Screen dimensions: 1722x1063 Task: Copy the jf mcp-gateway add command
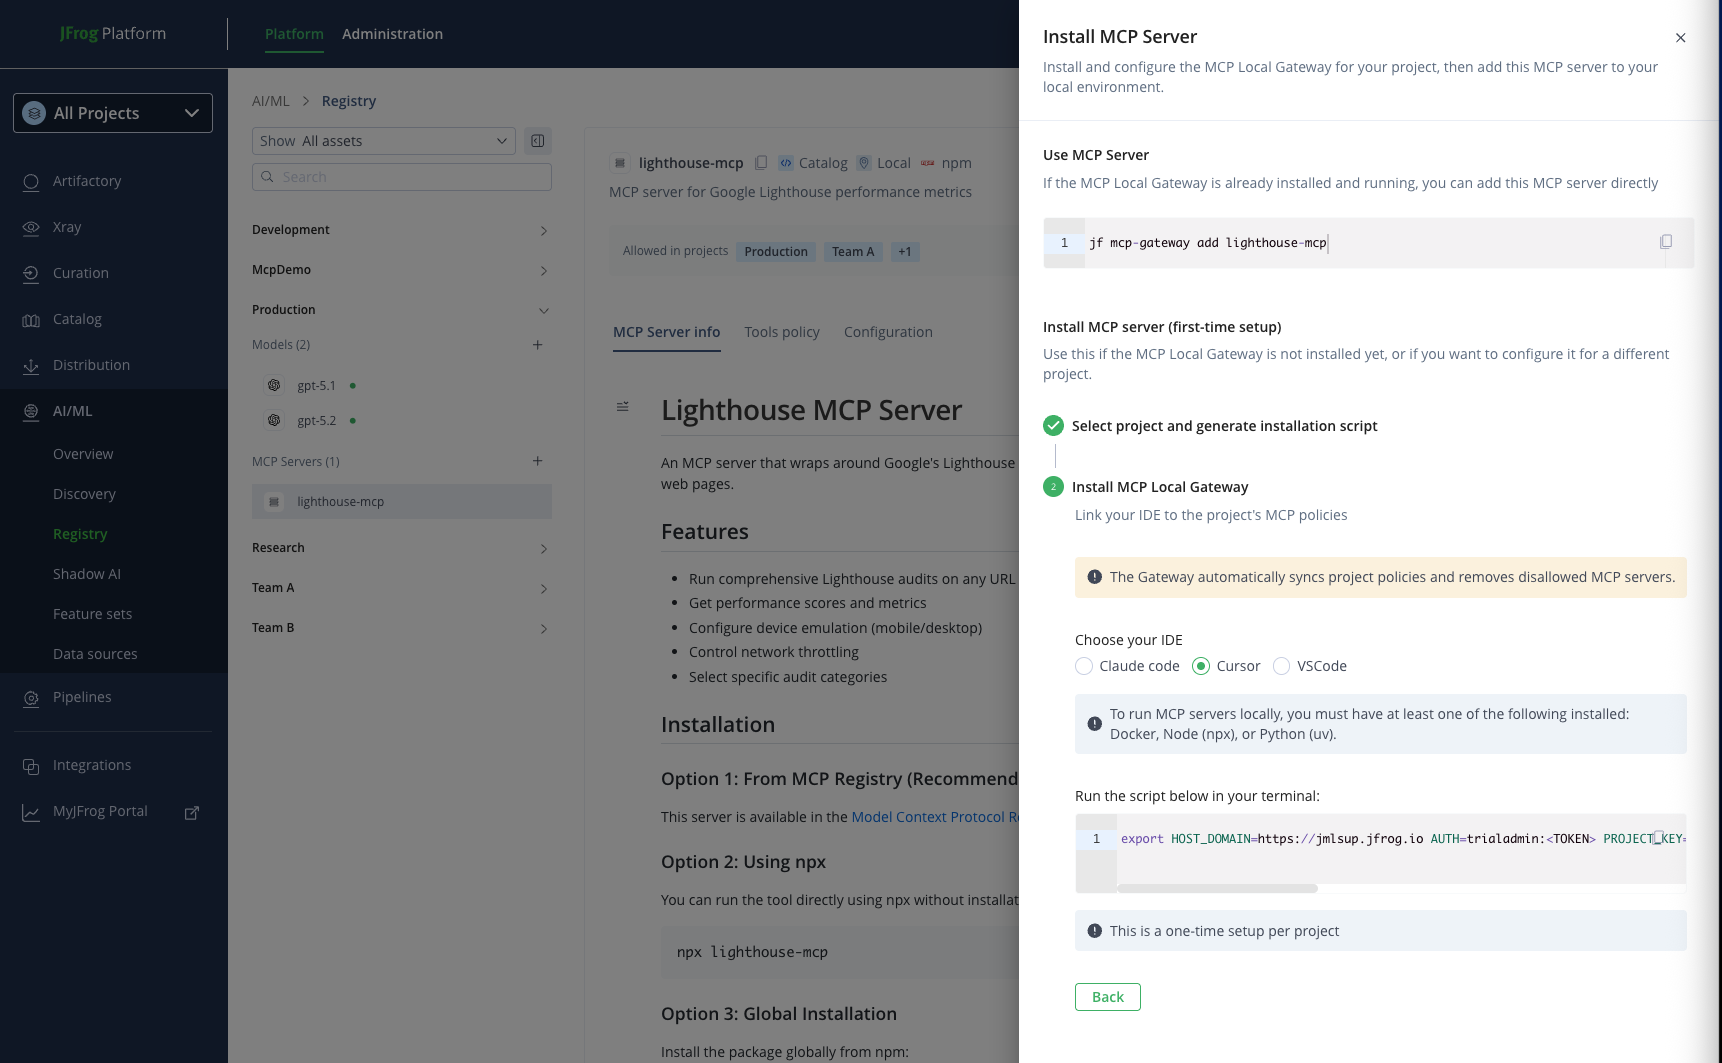click(x=1666, y=242)
